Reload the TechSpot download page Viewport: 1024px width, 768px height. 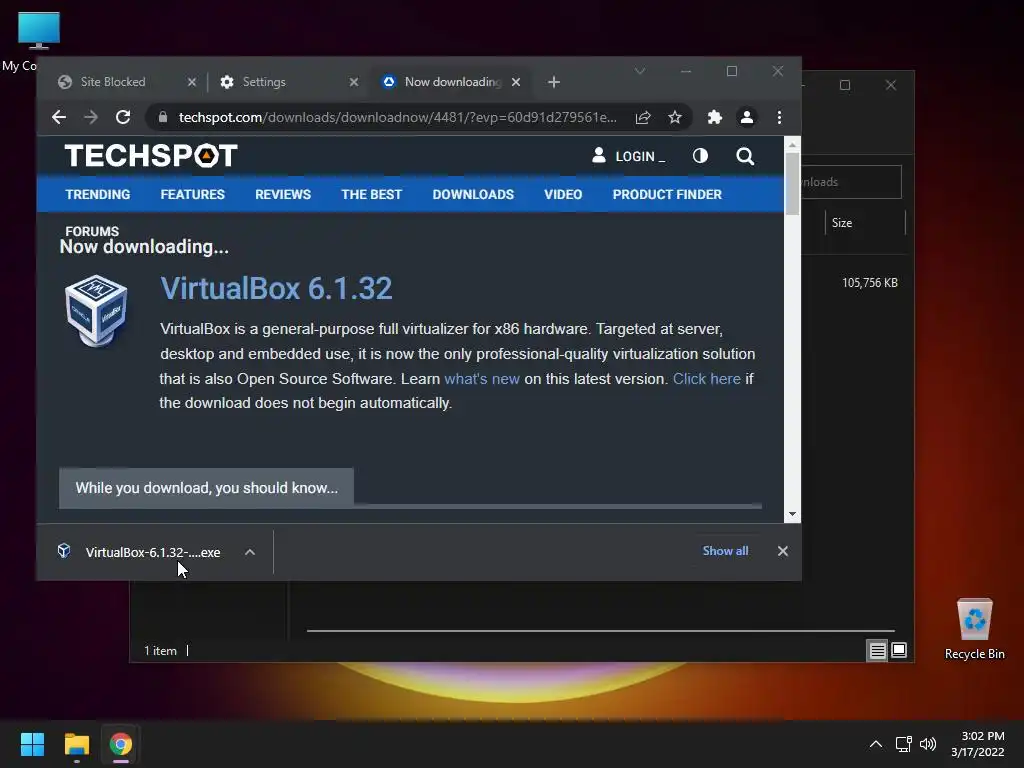coord(123,118)
